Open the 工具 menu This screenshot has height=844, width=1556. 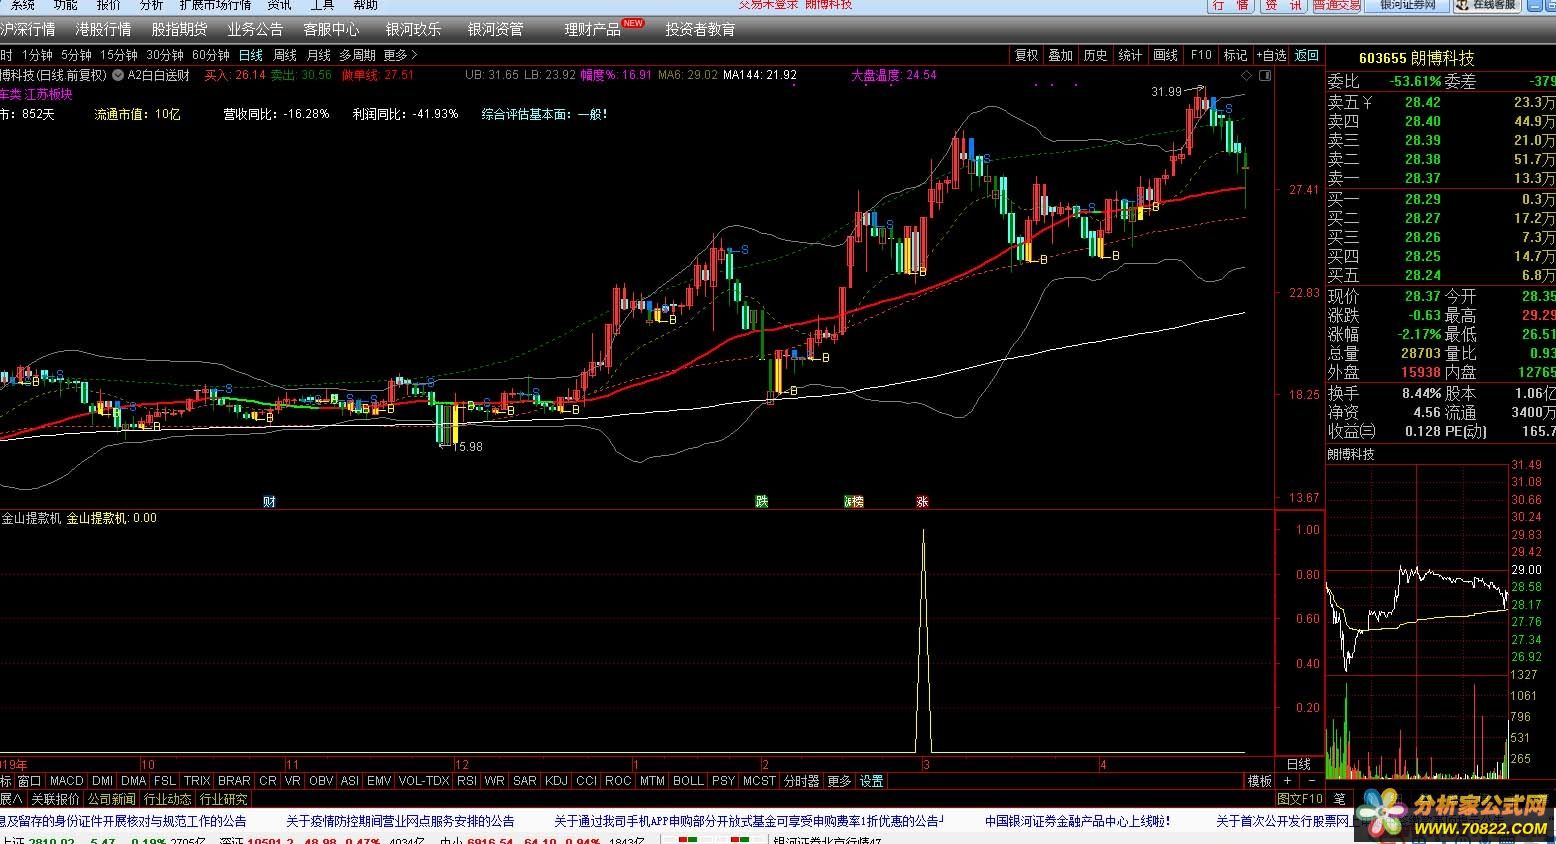coord(322,5)
